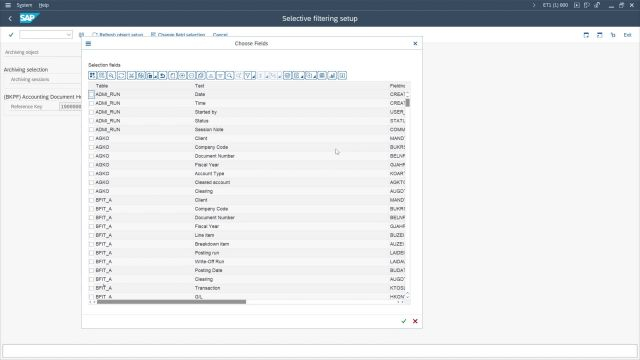640x360 pixels.
Task: Select the BFIT_A Posting Date checkbox
Action: coord(91,270)
